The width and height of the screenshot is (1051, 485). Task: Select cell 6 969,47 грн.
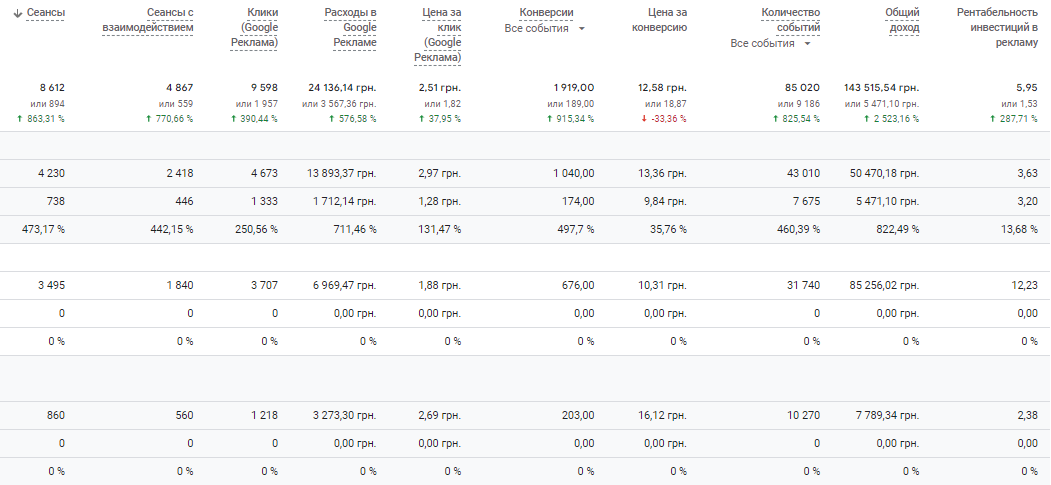pos(347,285)
